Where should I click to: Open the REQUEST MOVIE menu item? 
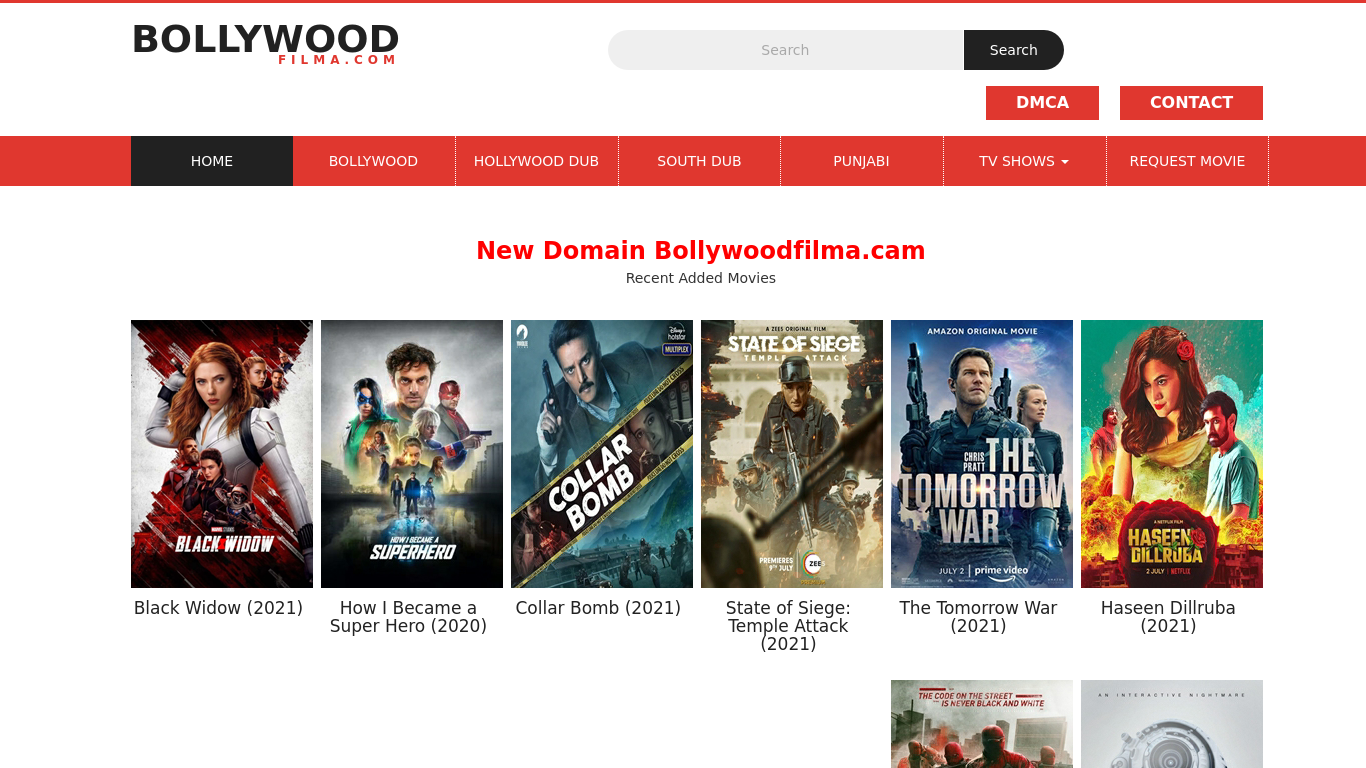pyautogui.click(x=1187, y=161)
